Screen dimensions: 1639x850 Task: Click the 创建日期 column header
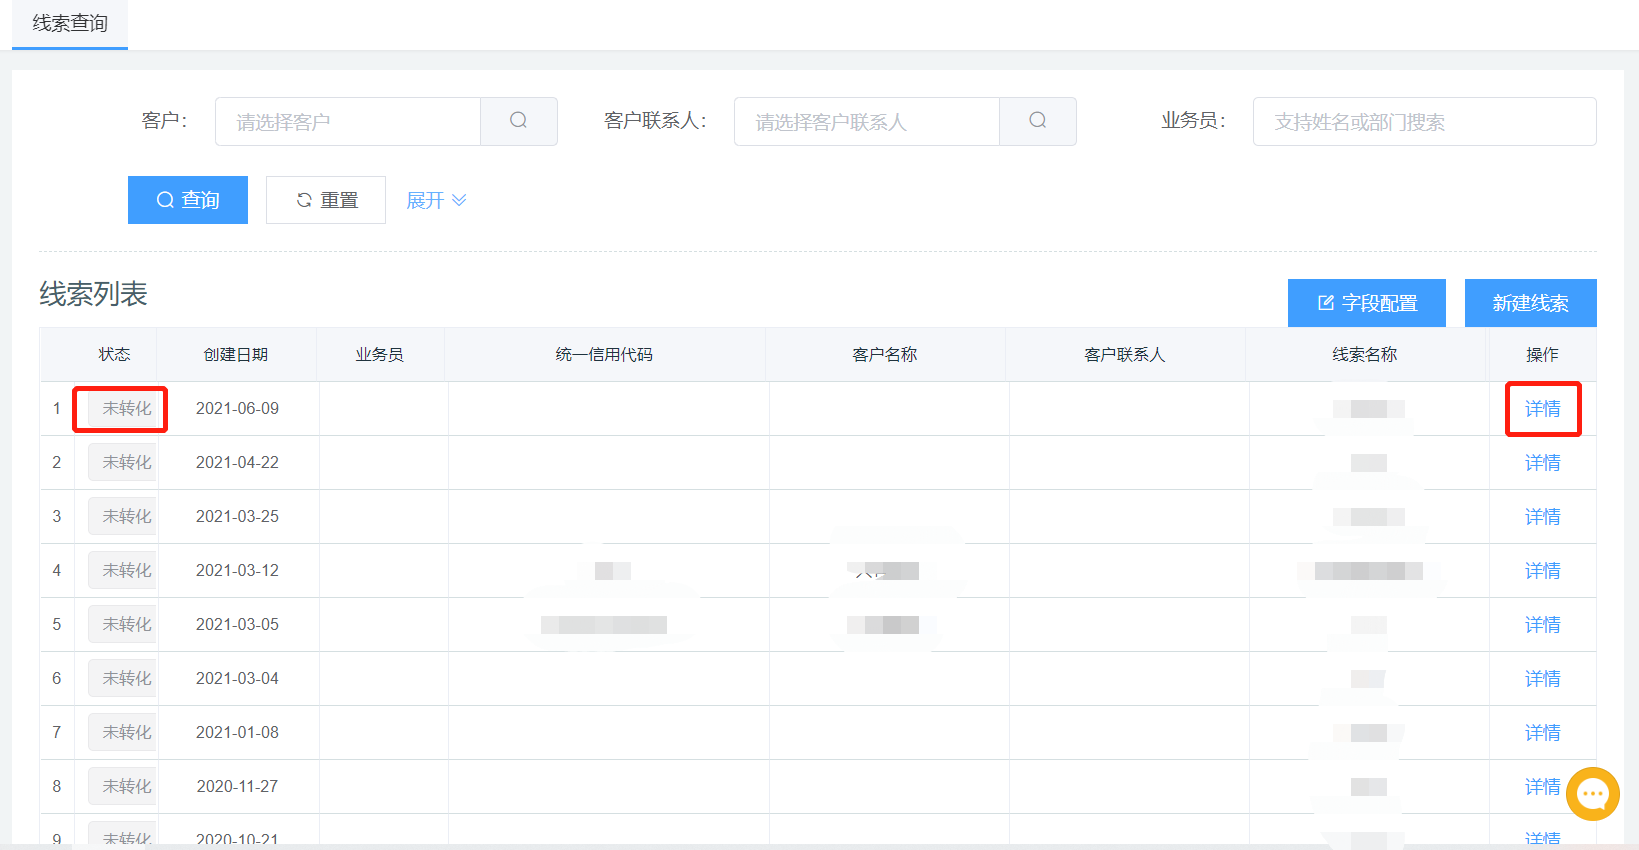pos(236,355)
